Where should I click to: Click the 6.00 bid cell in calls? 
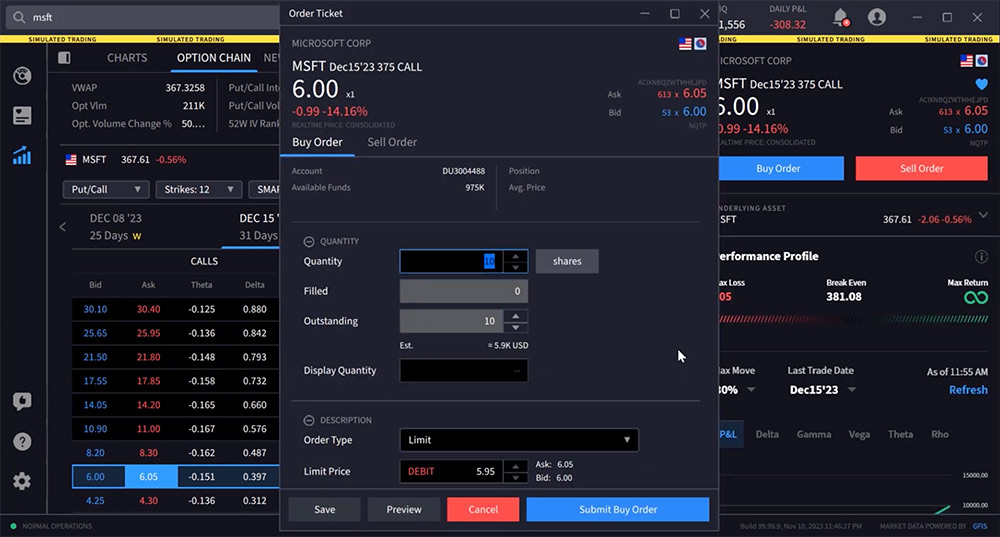pyautogui.click(x=98, y=476)
